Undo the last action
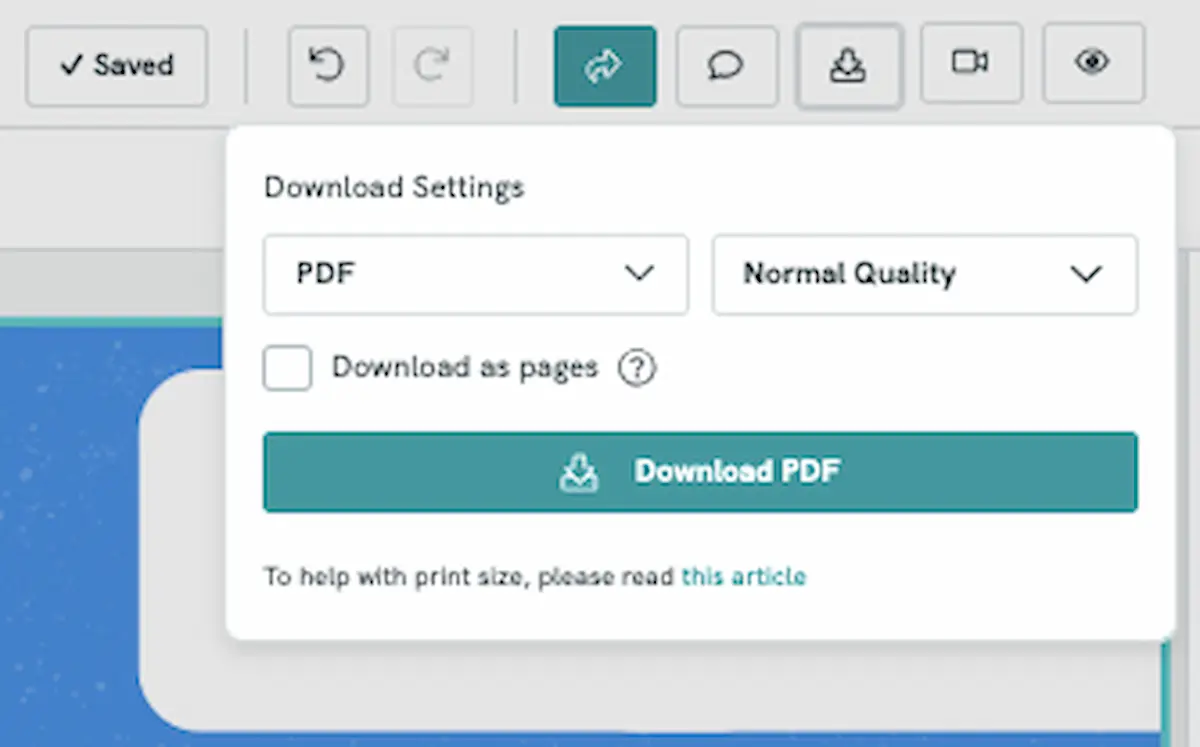This screenshot has width=1200, height=747. coord(328,66)
